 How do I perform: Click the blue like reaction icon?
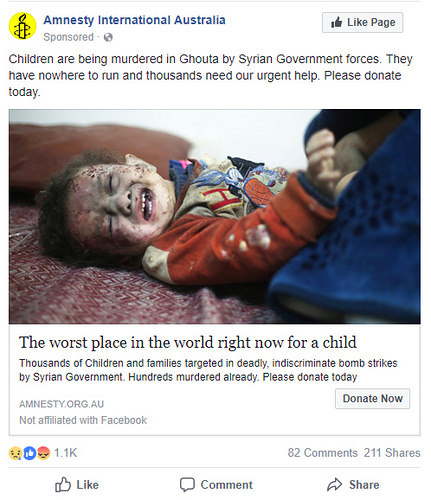(29, 453)
